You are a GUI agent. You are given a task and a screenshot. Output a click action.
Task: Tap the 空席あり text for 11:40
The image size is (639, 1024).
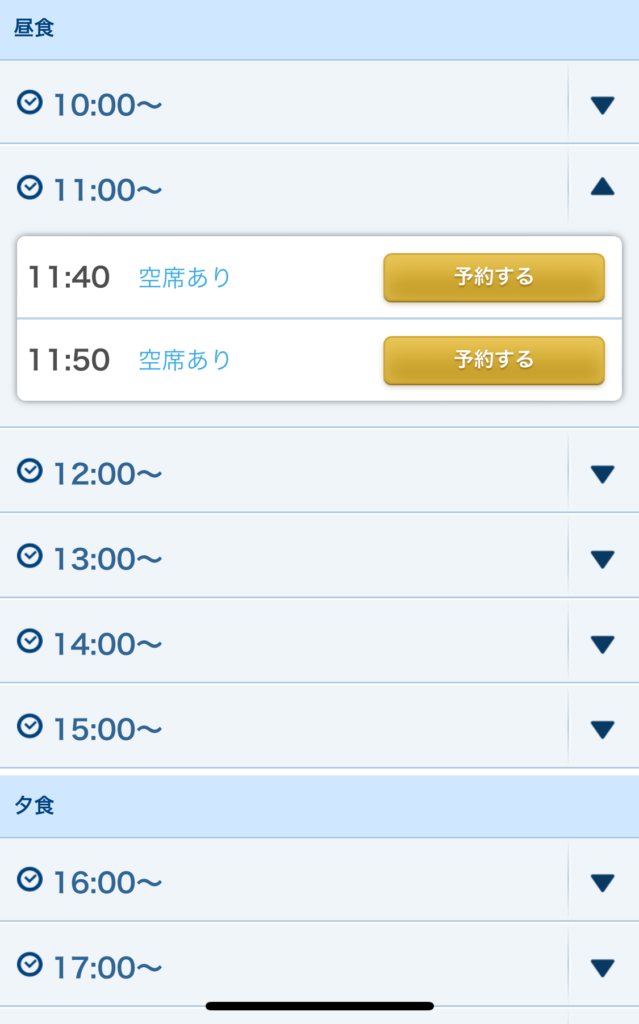point(185,277)
